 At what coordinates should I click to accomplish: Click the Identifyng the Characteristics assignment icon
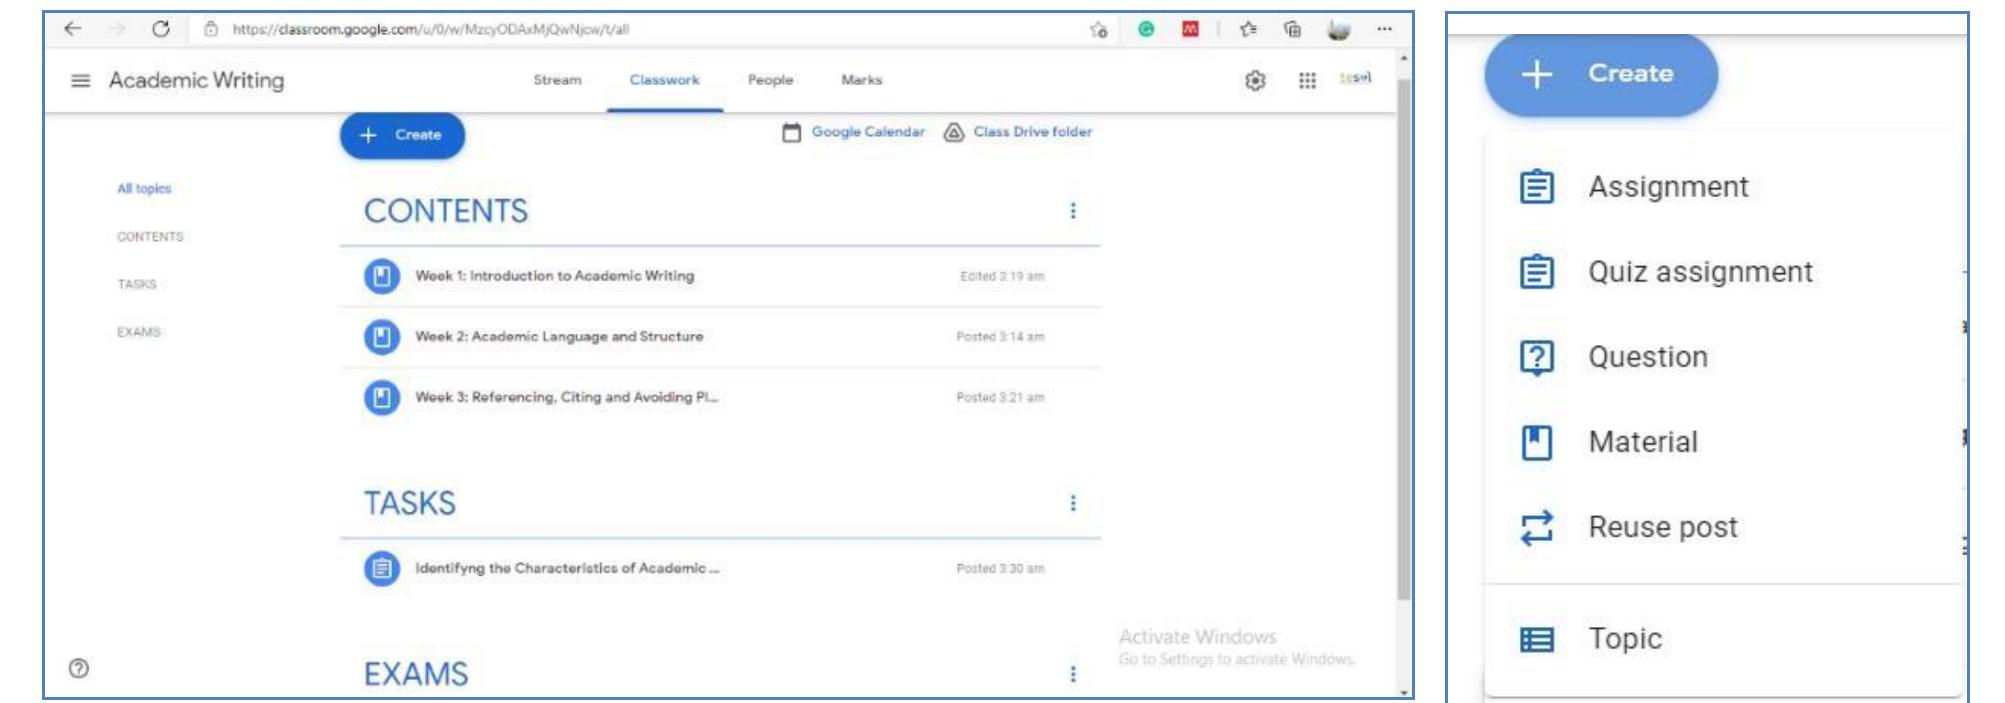click(381, 569)
